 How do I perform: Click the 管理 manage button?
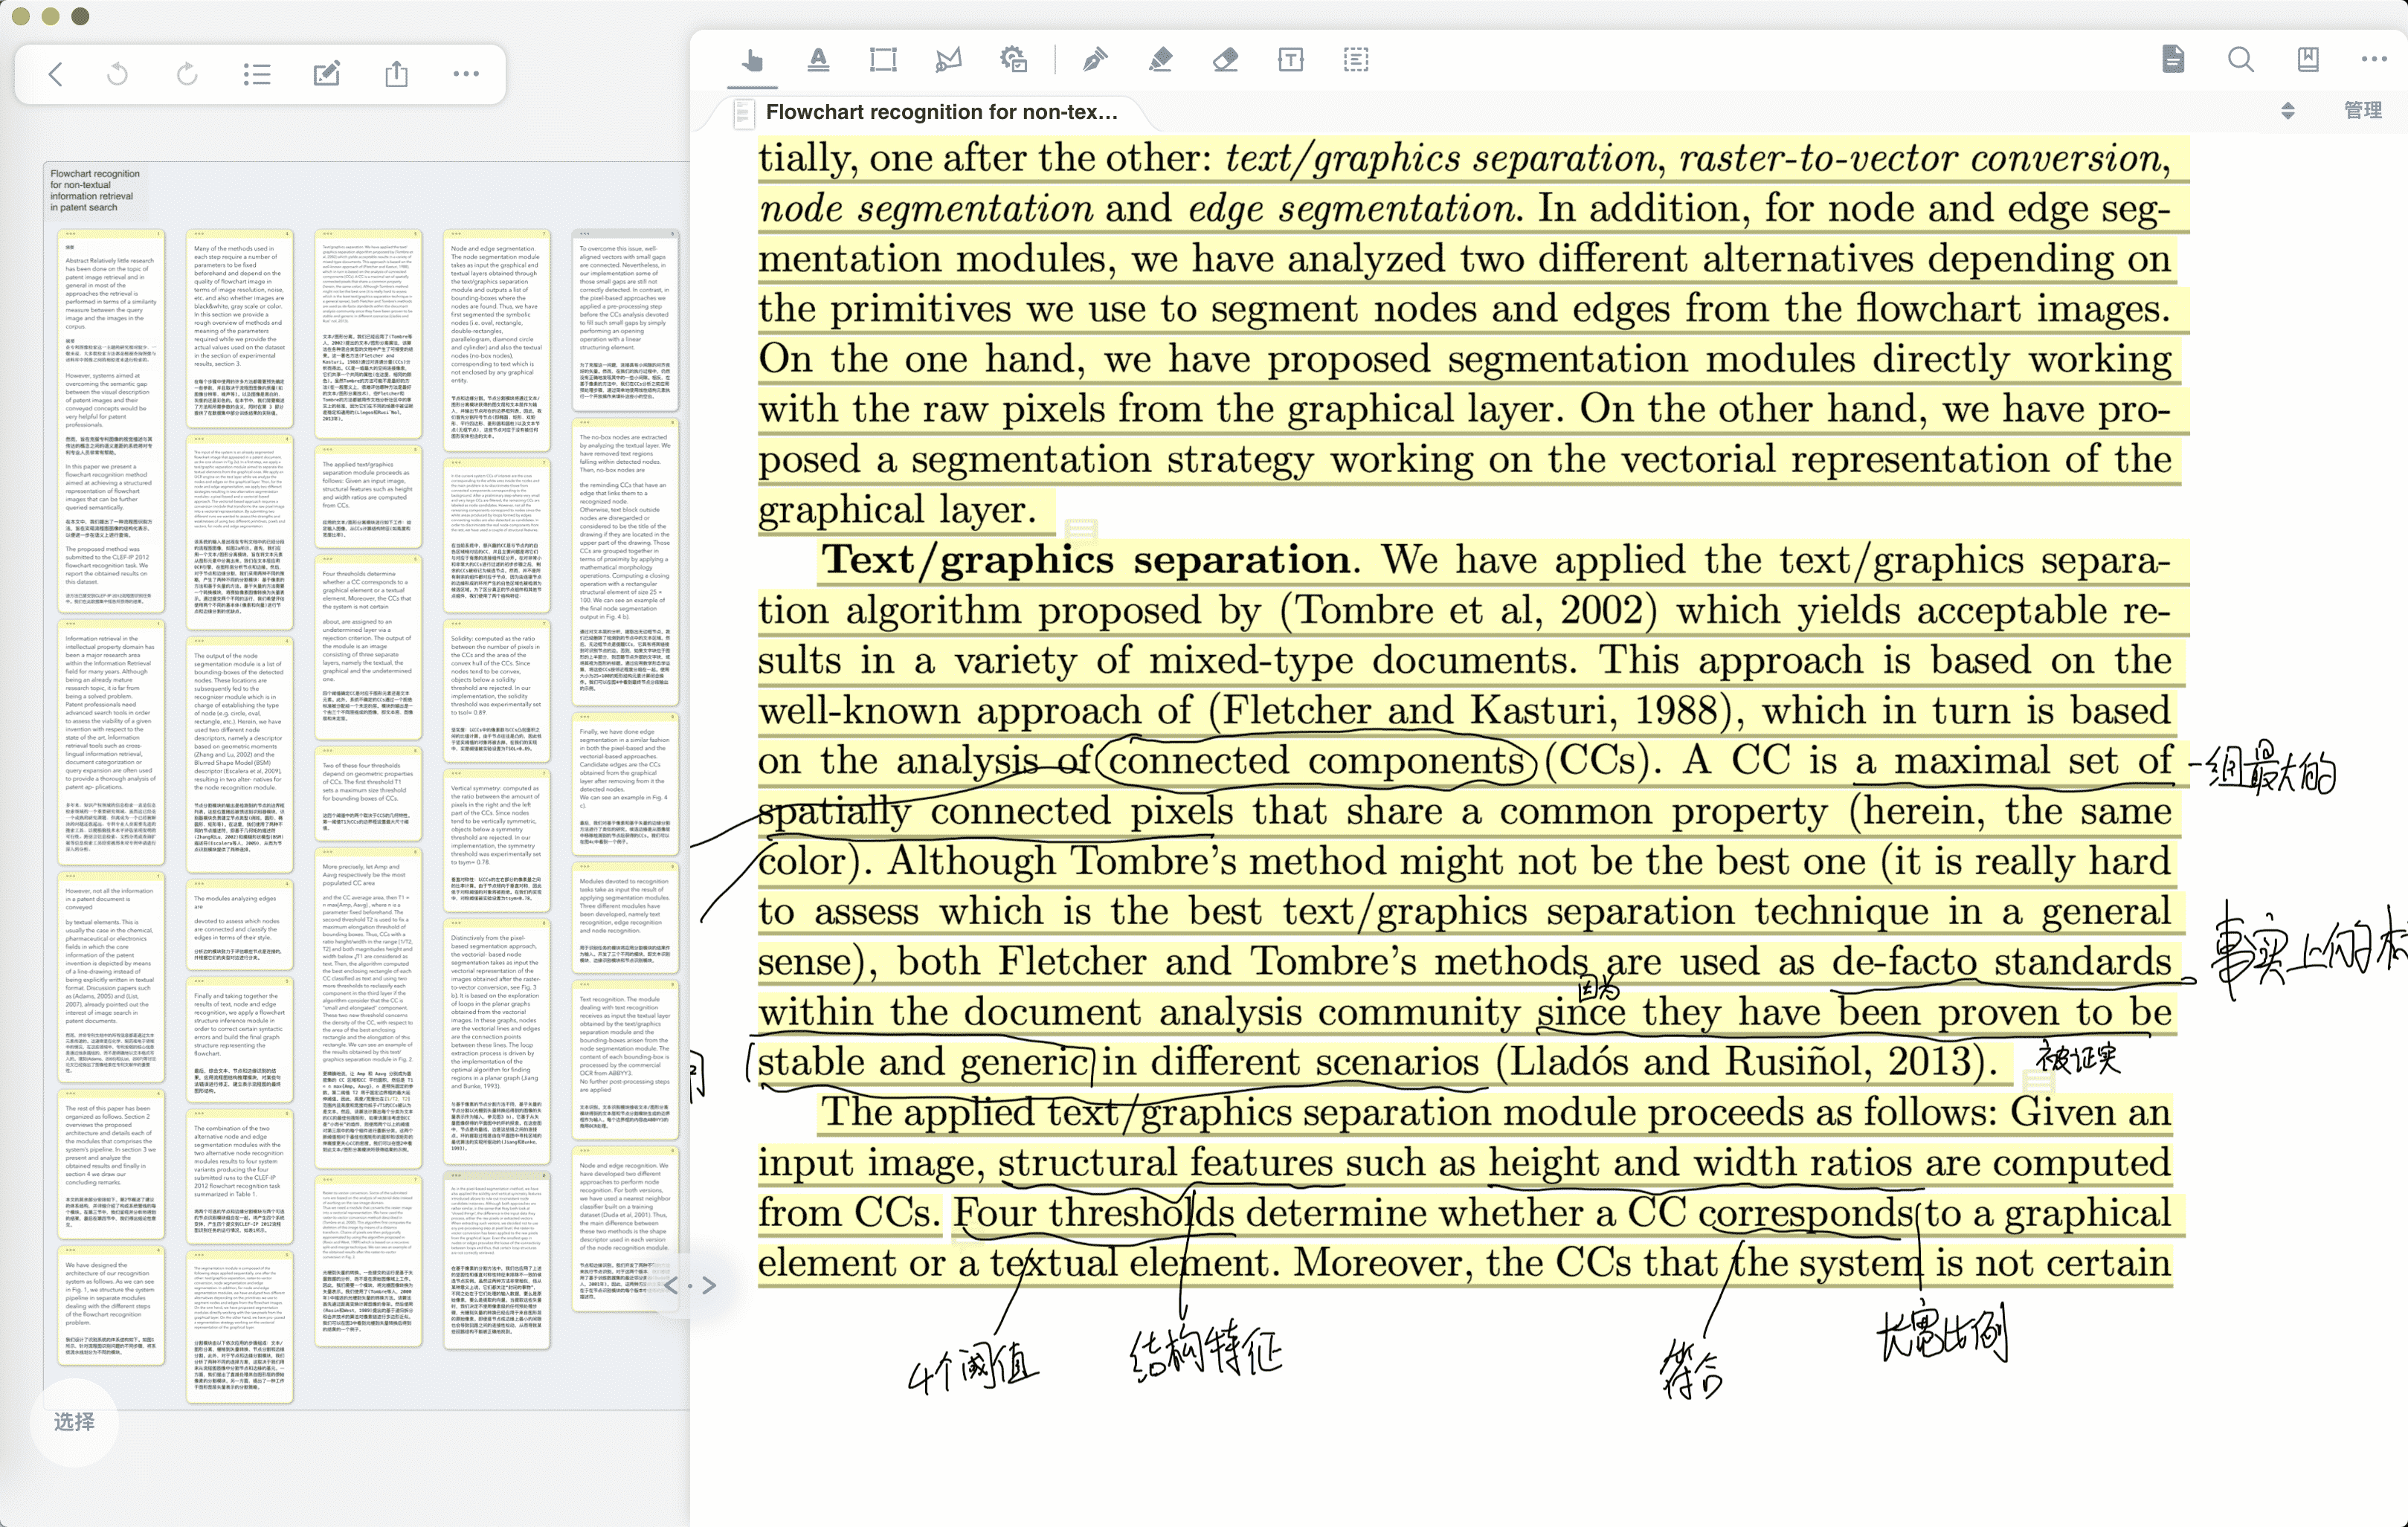coord(2362,111)
